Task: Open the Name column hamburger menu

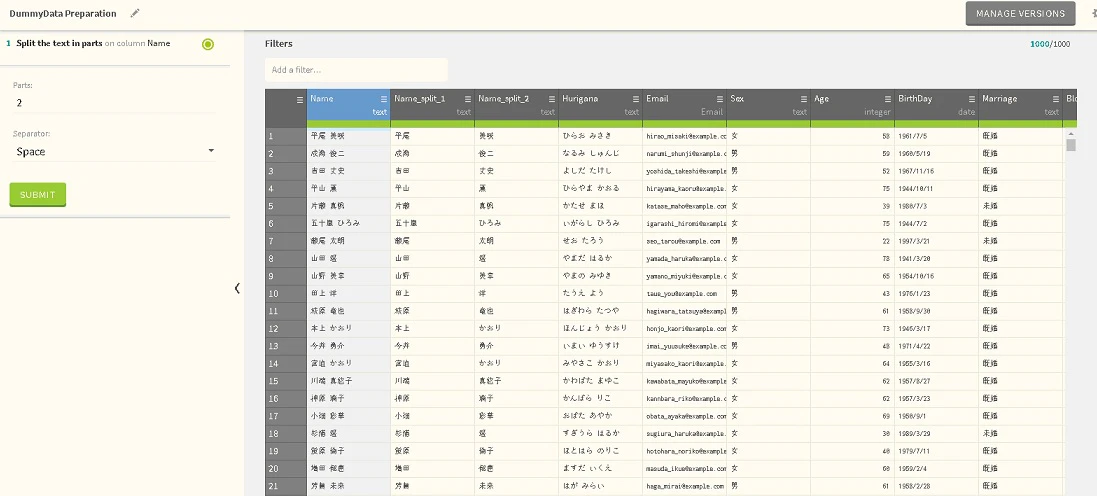Action: tap(383, 99)
